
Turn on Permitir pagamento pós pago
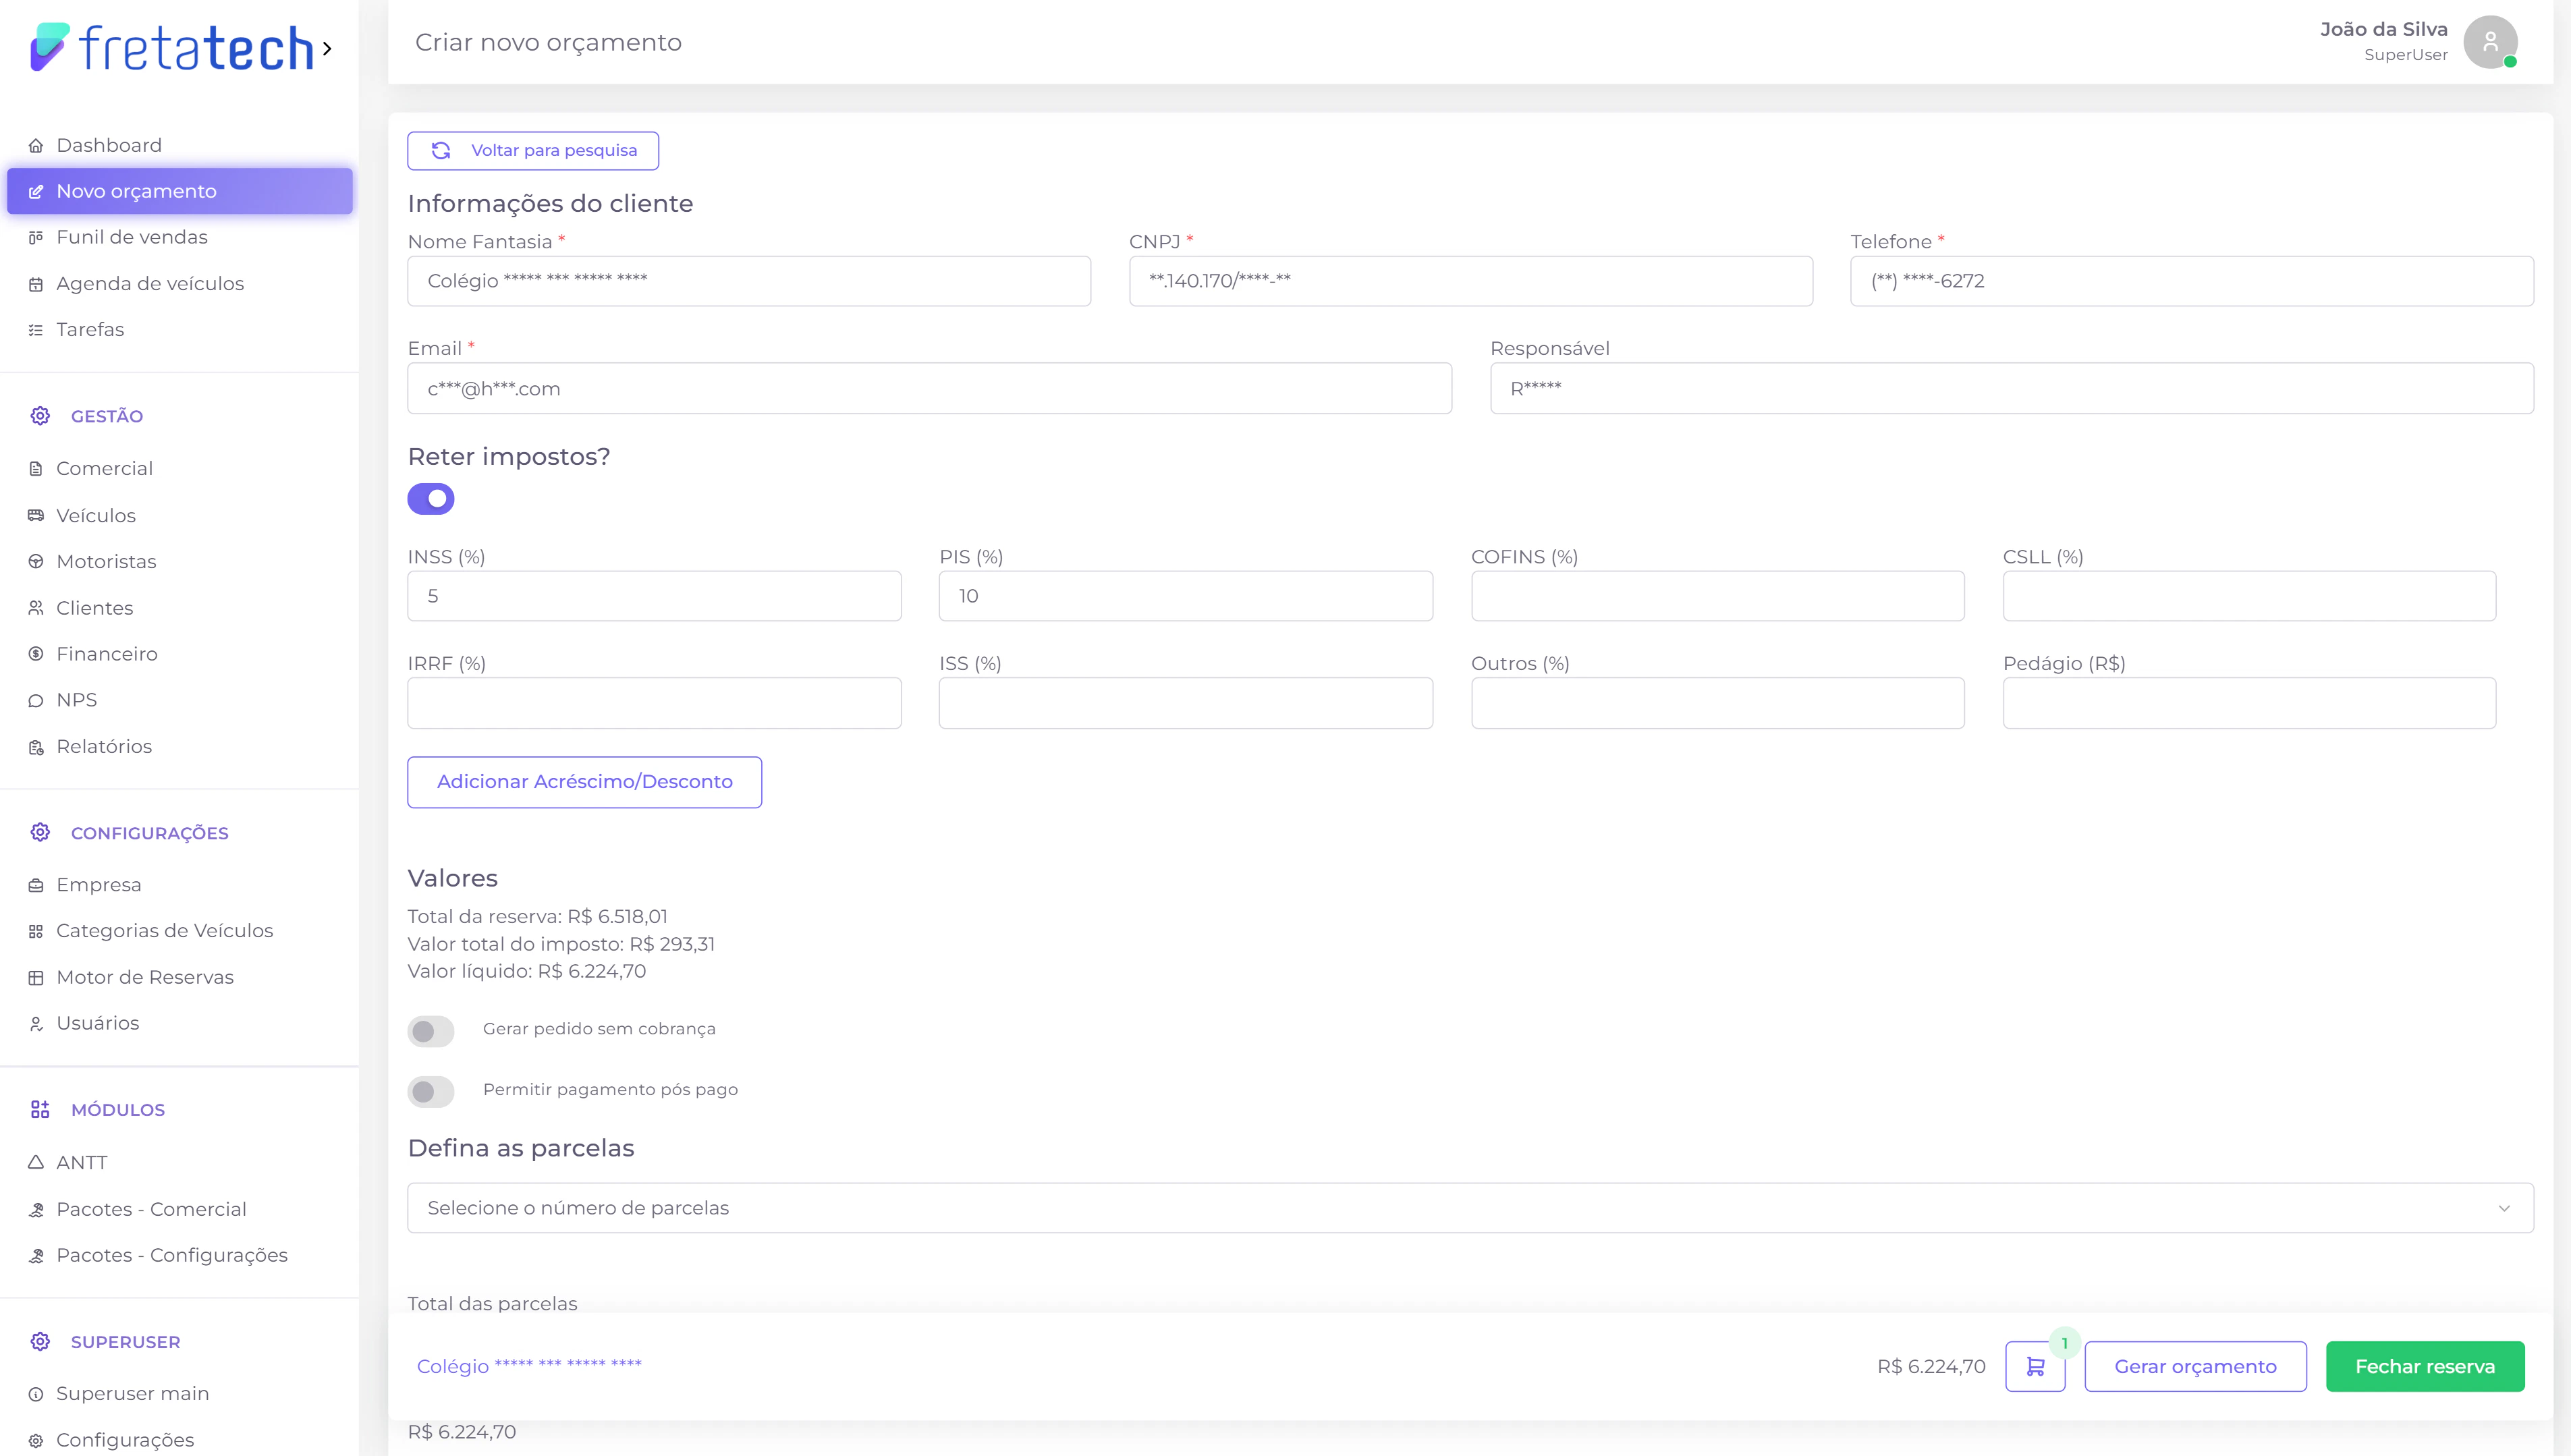[x=431, y=1091]
